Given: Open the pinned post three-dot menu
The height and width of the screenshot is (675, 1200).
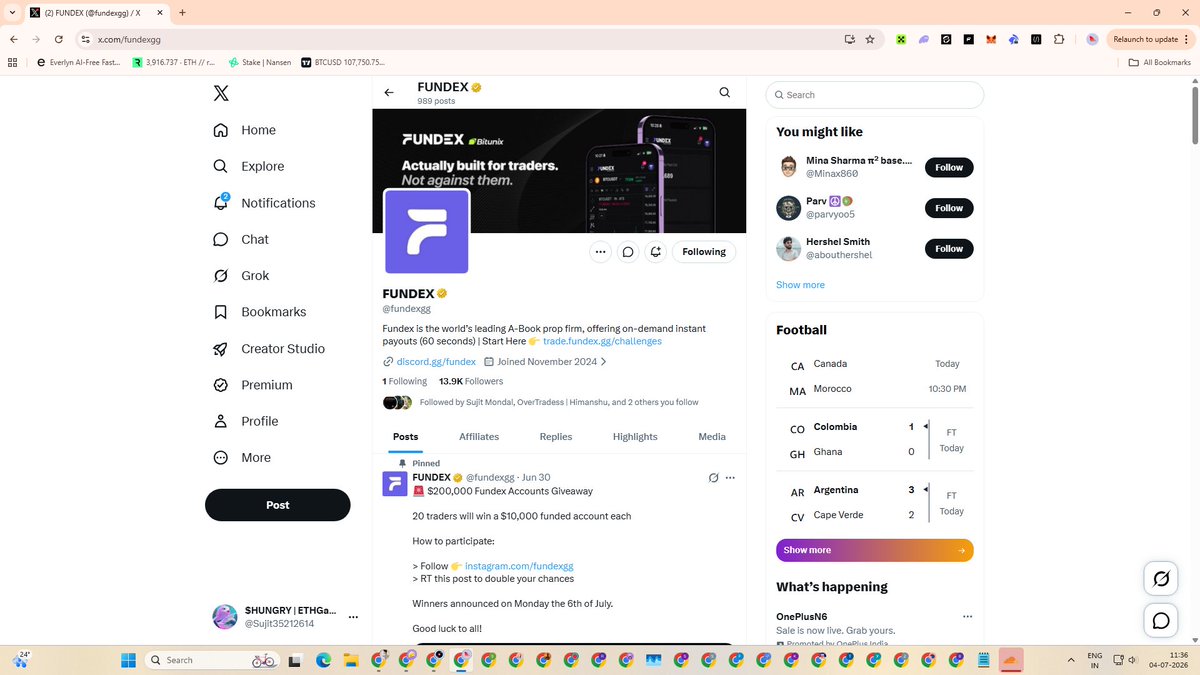Looking at the screenshot, I should click(730, 478).
